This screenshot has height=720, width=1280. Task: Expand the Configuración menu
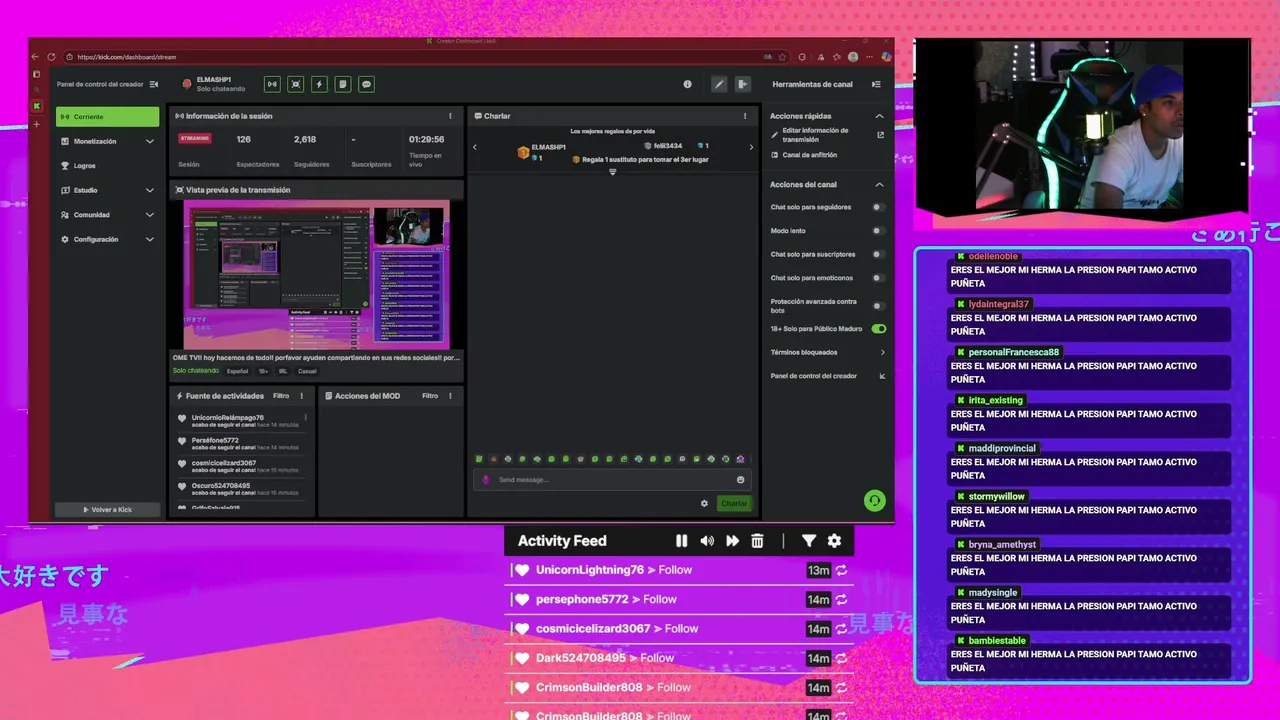pos(149,240)
